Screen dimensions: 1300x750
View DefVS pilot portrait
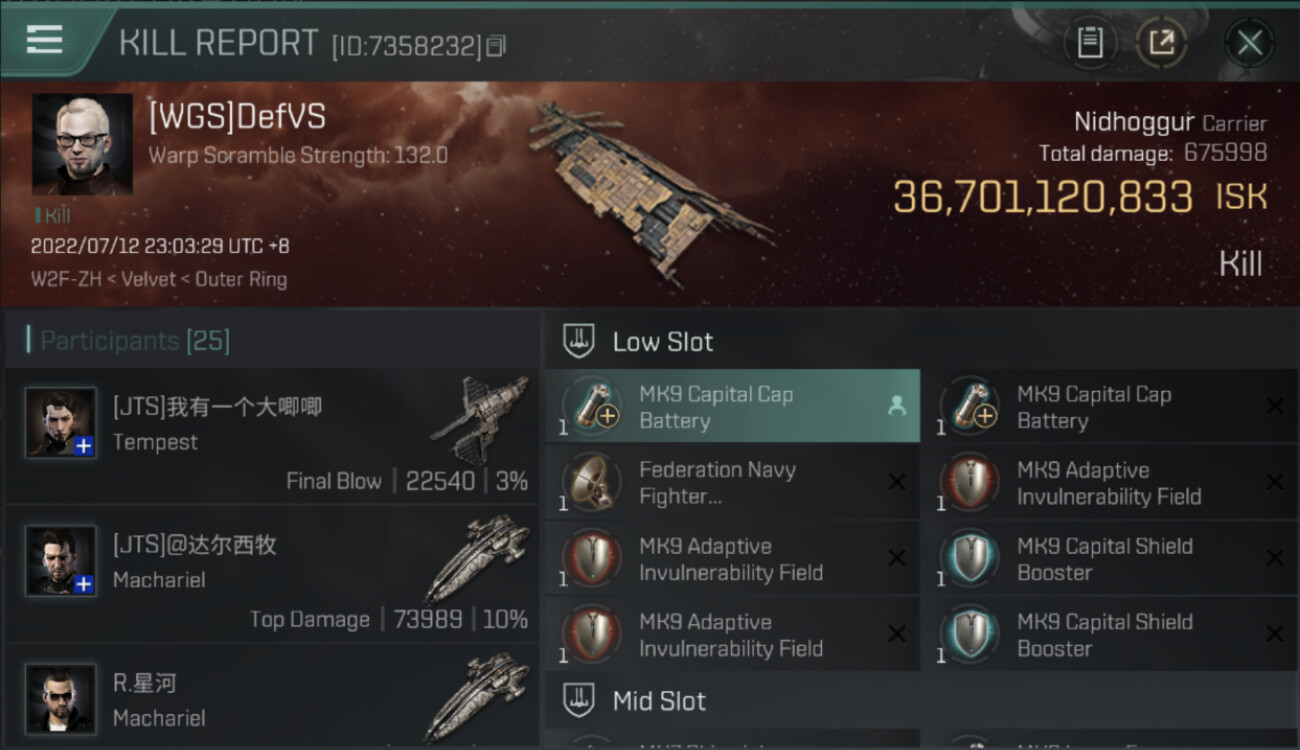(82, 144)
